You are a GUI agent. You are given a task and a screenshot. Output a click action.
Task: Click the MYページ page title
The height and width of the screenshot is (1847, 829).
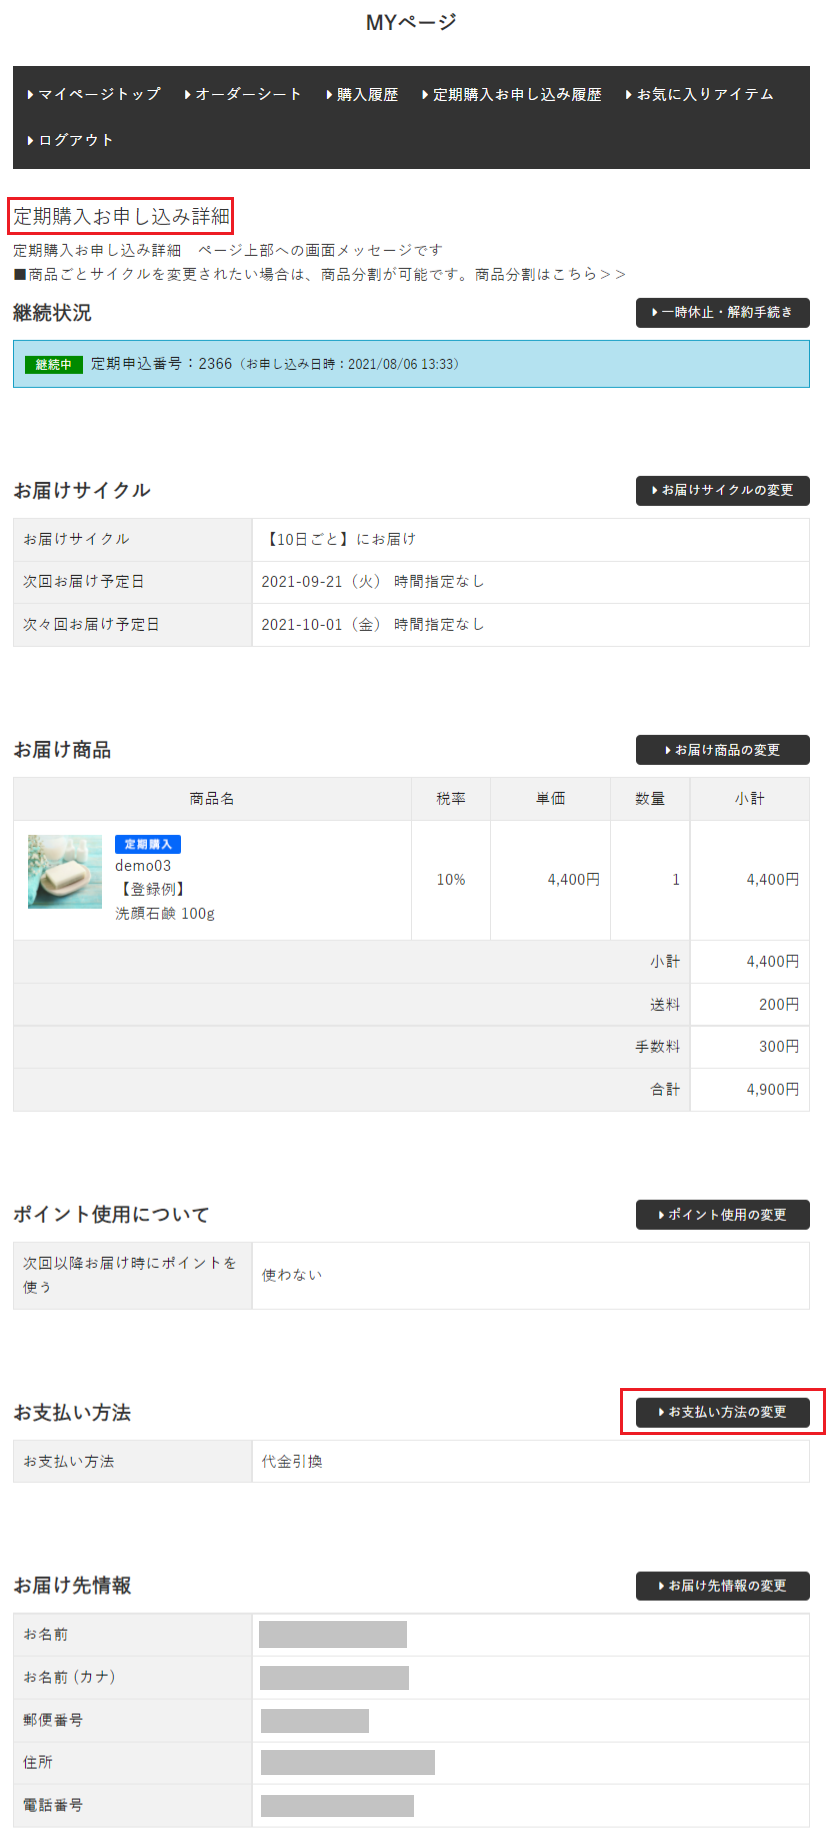pyautogui.click(x=411, y=22)
